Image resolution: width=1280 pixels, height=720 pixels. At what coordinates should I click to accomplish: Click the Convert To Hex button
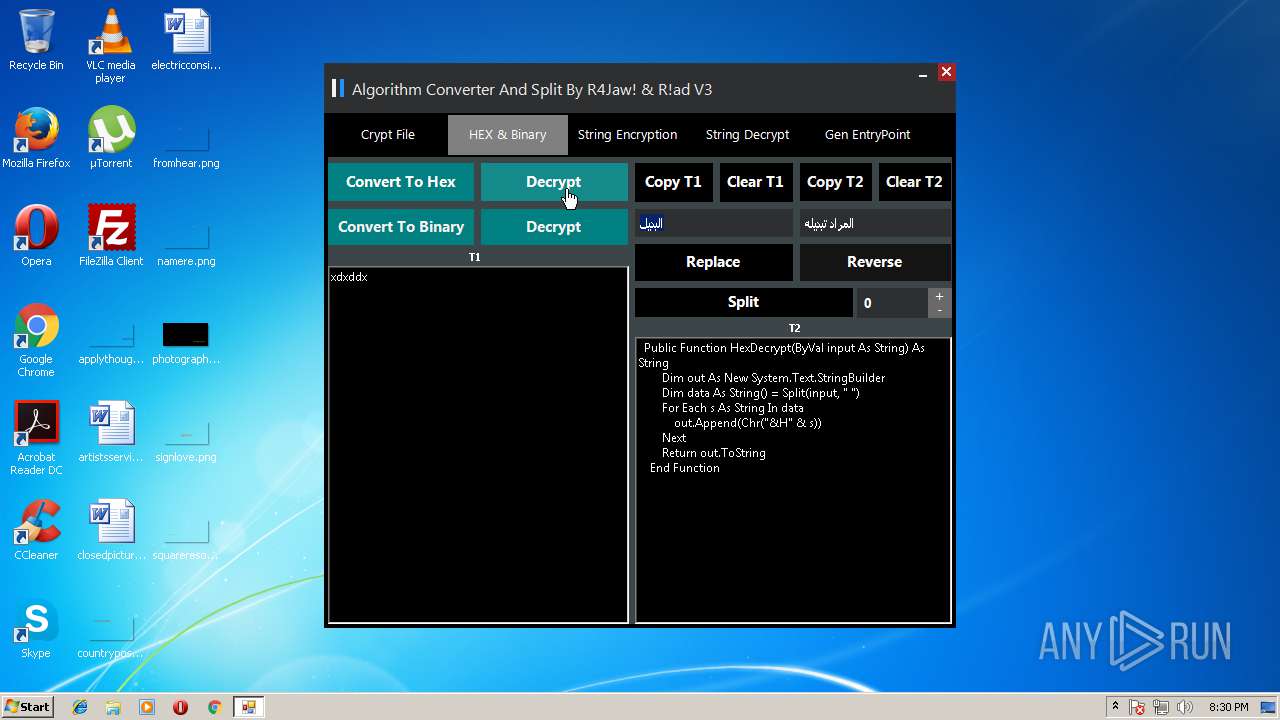pyautogui.click(x=401, y=182)
